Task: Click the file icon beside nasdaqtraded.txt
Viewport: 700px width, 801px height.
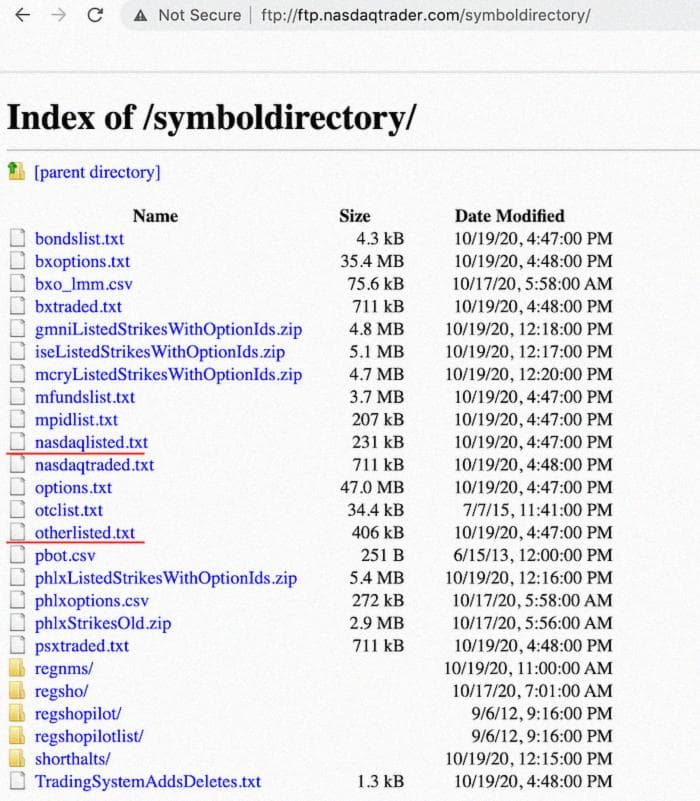Action: tap(17, 464)
